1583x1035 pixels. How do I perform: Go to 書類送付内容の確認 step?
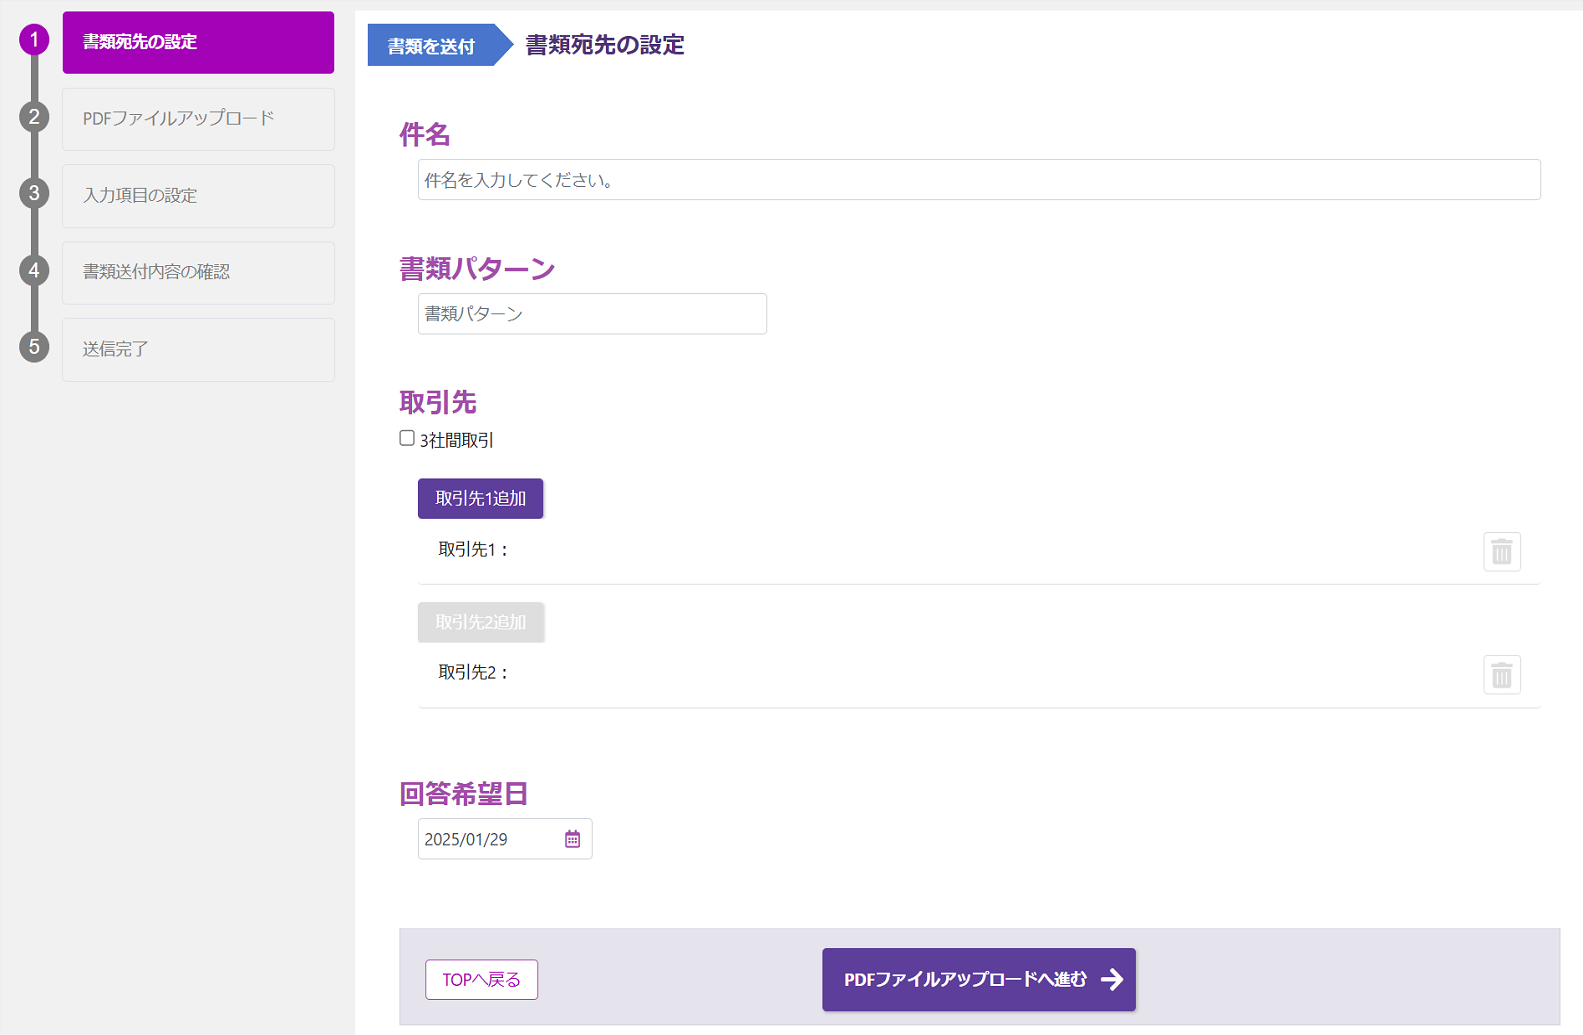(x=198, y=272)
